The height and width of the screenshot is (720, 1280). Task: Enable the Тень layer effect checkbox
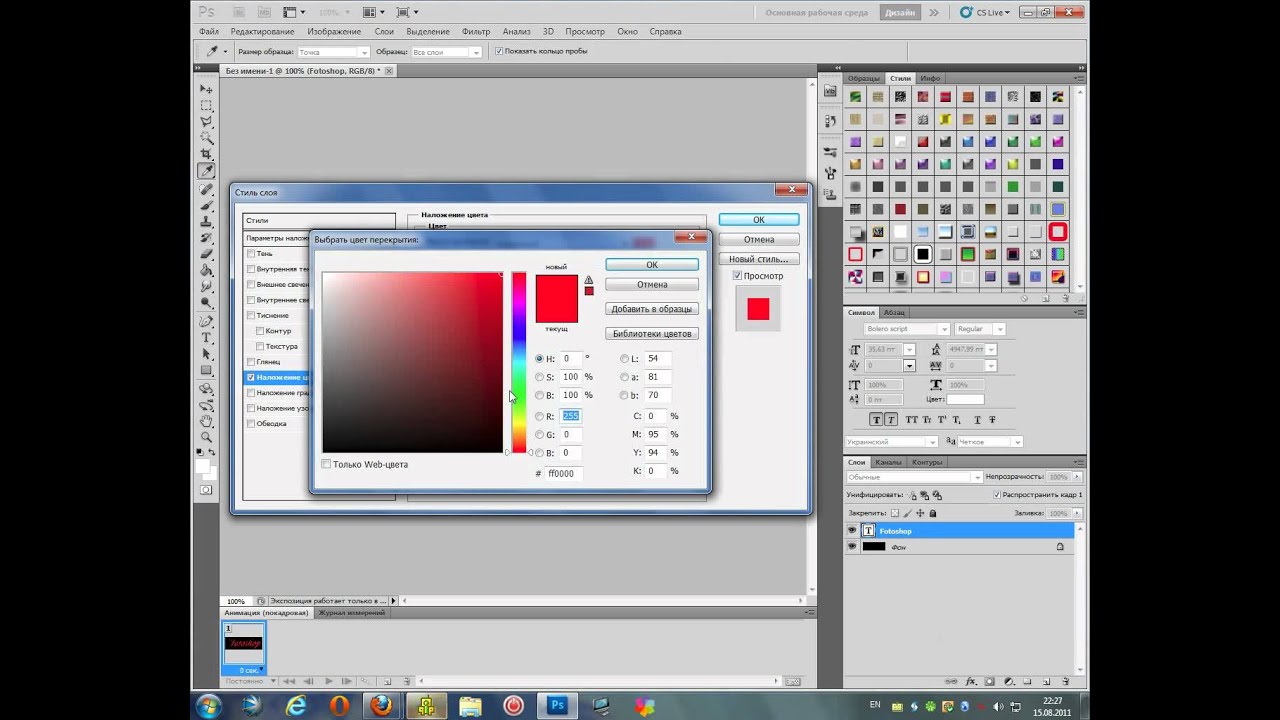point(251,254)
